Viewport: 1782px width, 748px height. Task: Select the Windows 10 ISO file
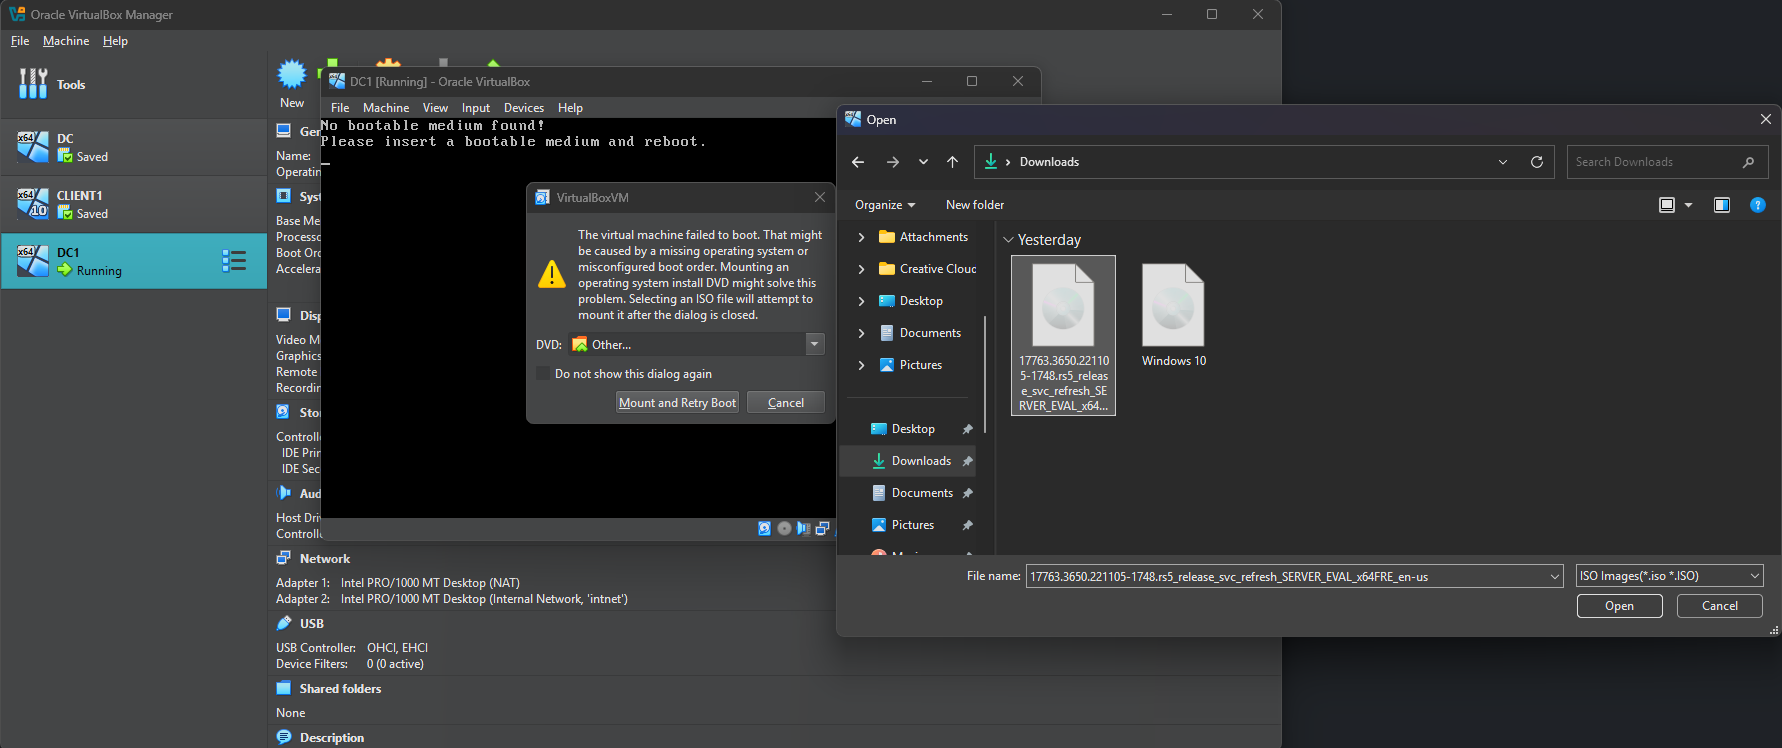[x=1173, y=315]
